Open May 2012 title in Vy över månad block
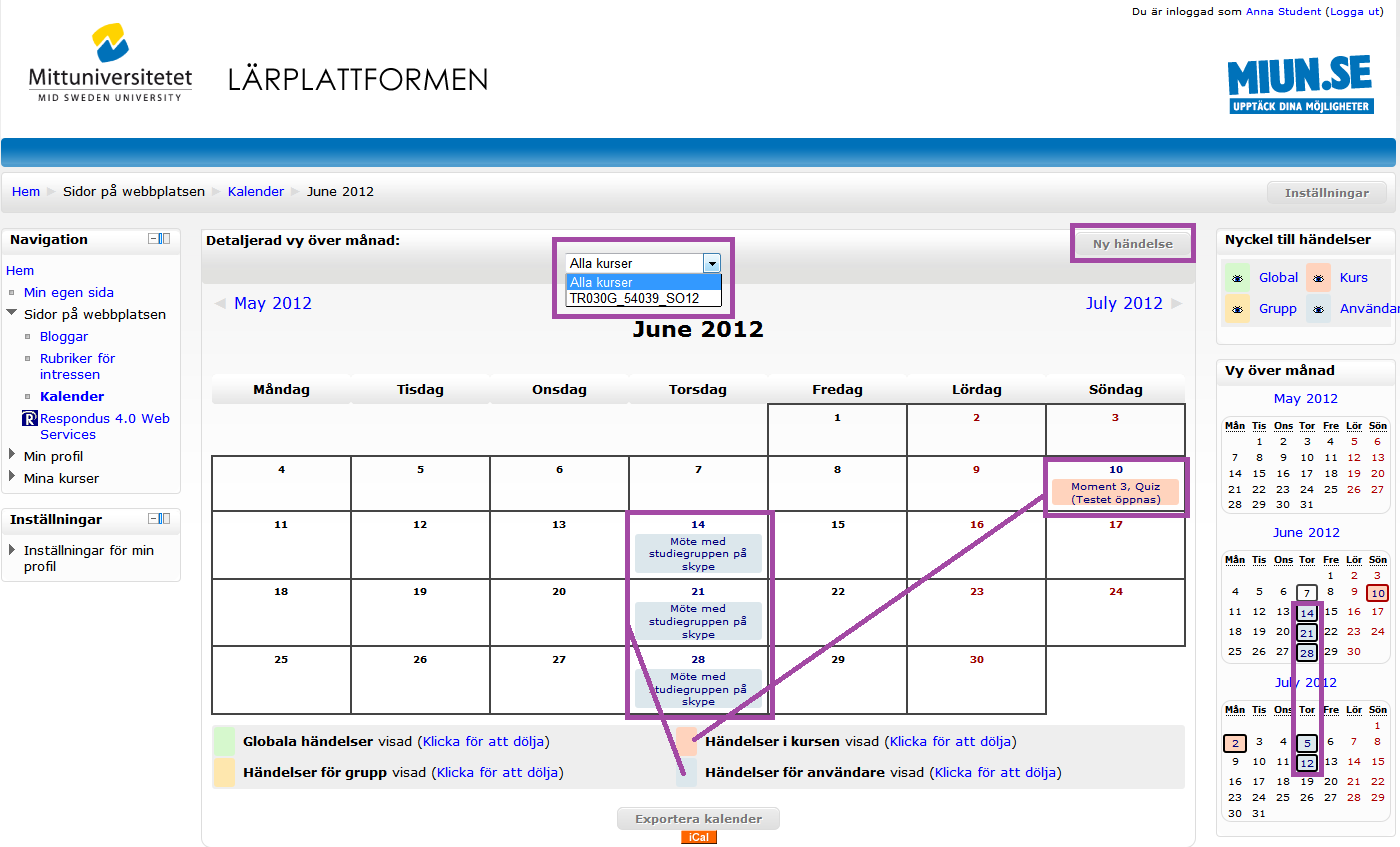Image resolution: width=1400 pixels, height=847 pixels. tap(1306, 398)
